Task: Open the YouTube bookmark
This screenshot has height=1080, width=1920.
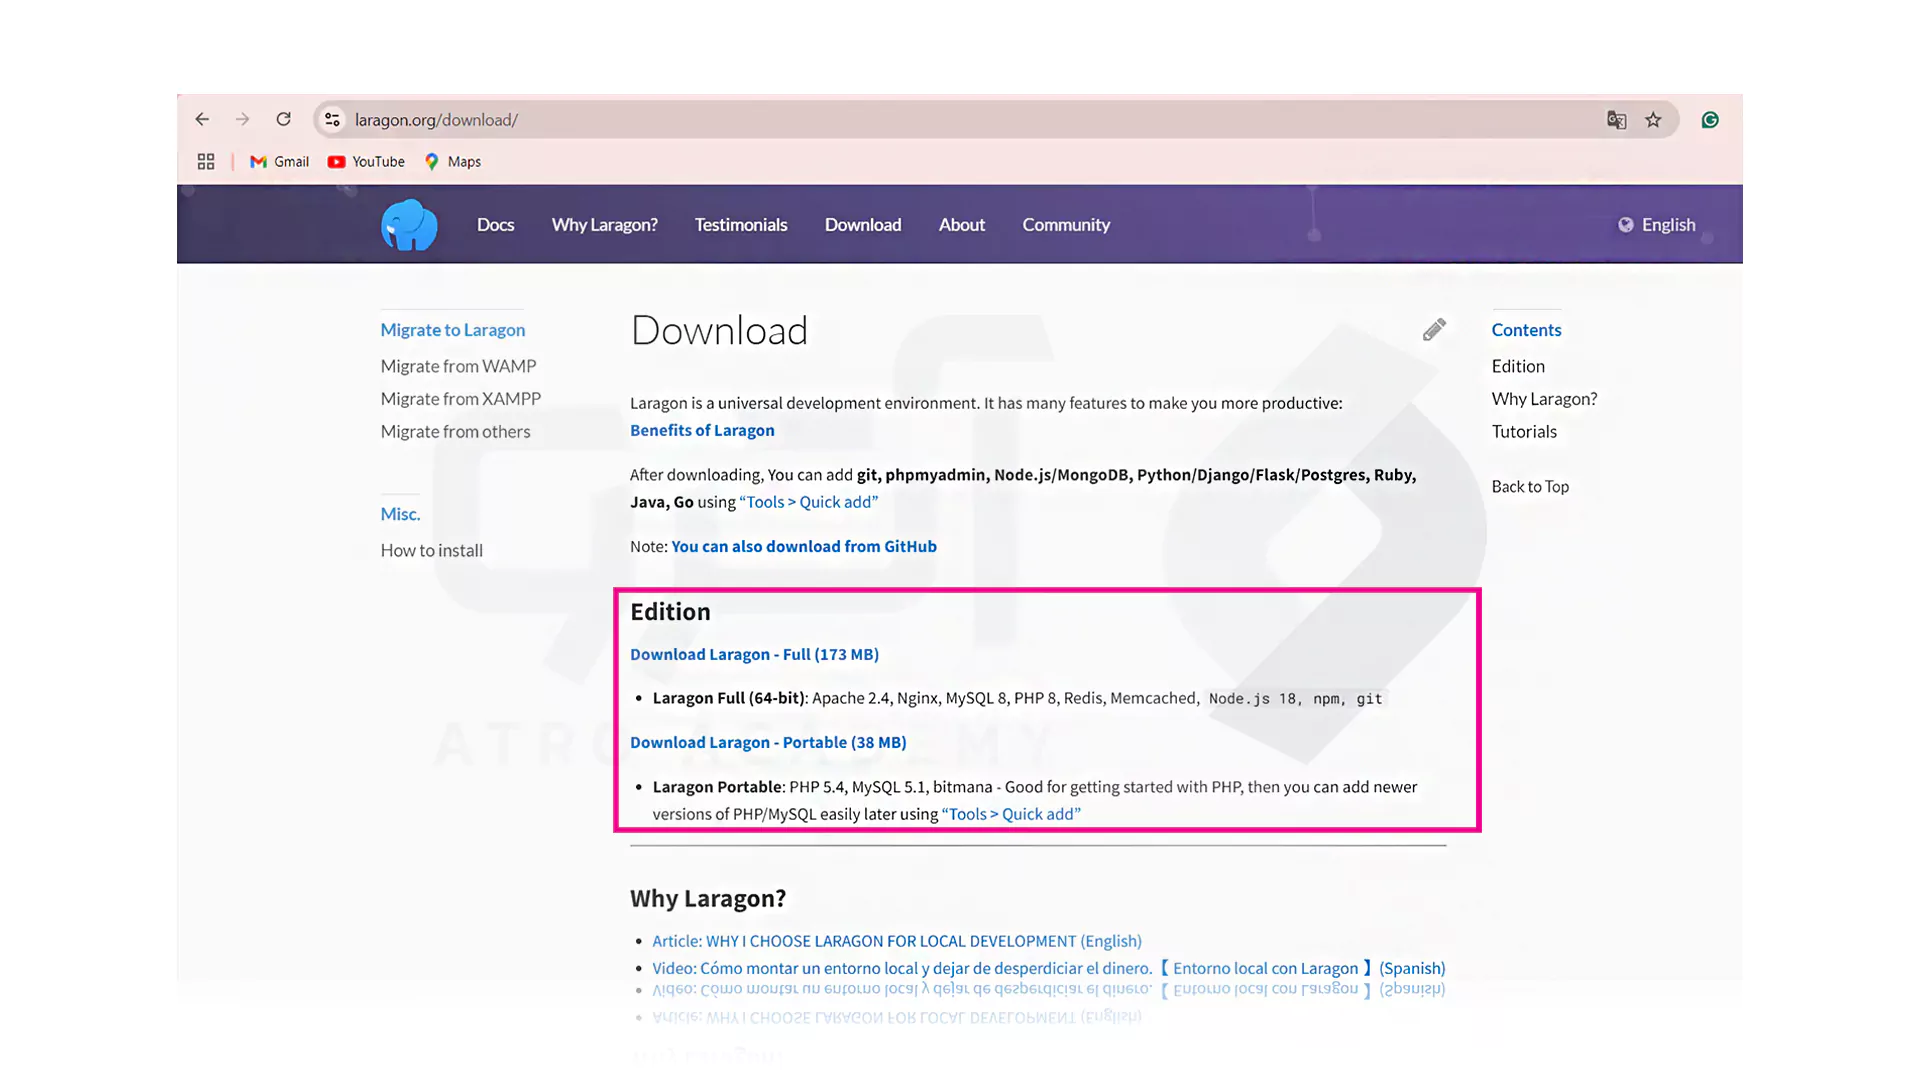Action: pyautogui.click(x=366, y=162)
